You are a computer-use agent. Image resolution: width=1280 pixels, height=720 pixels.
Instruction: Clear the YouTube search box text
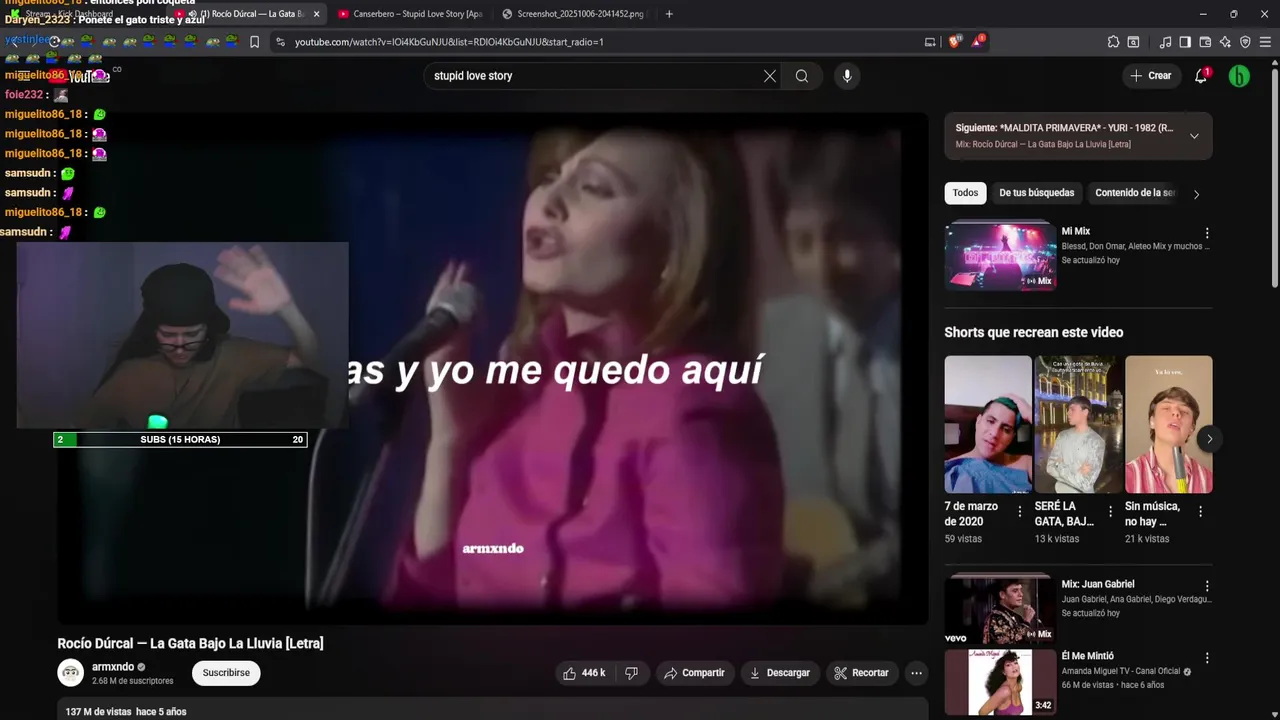(x=770, y=76)
